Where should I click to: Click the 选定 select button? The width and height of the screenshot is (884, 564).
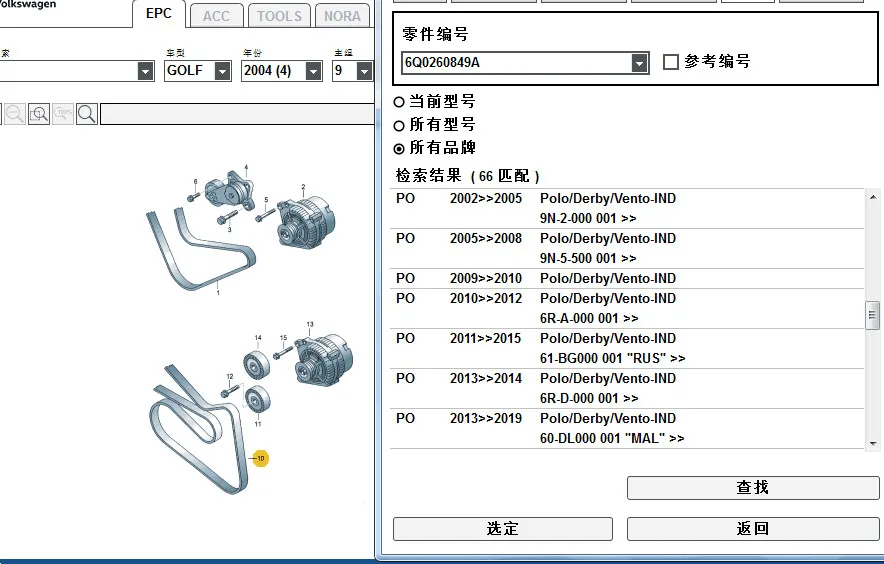(x=502, y=528)
